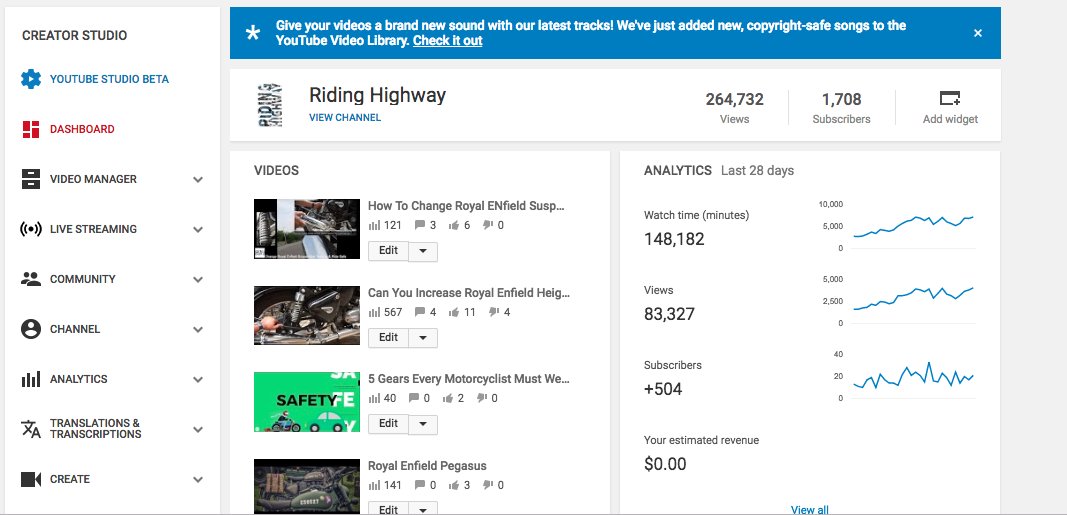
Task: Click the 264,732 Views counter
Action: click(734, 107)
